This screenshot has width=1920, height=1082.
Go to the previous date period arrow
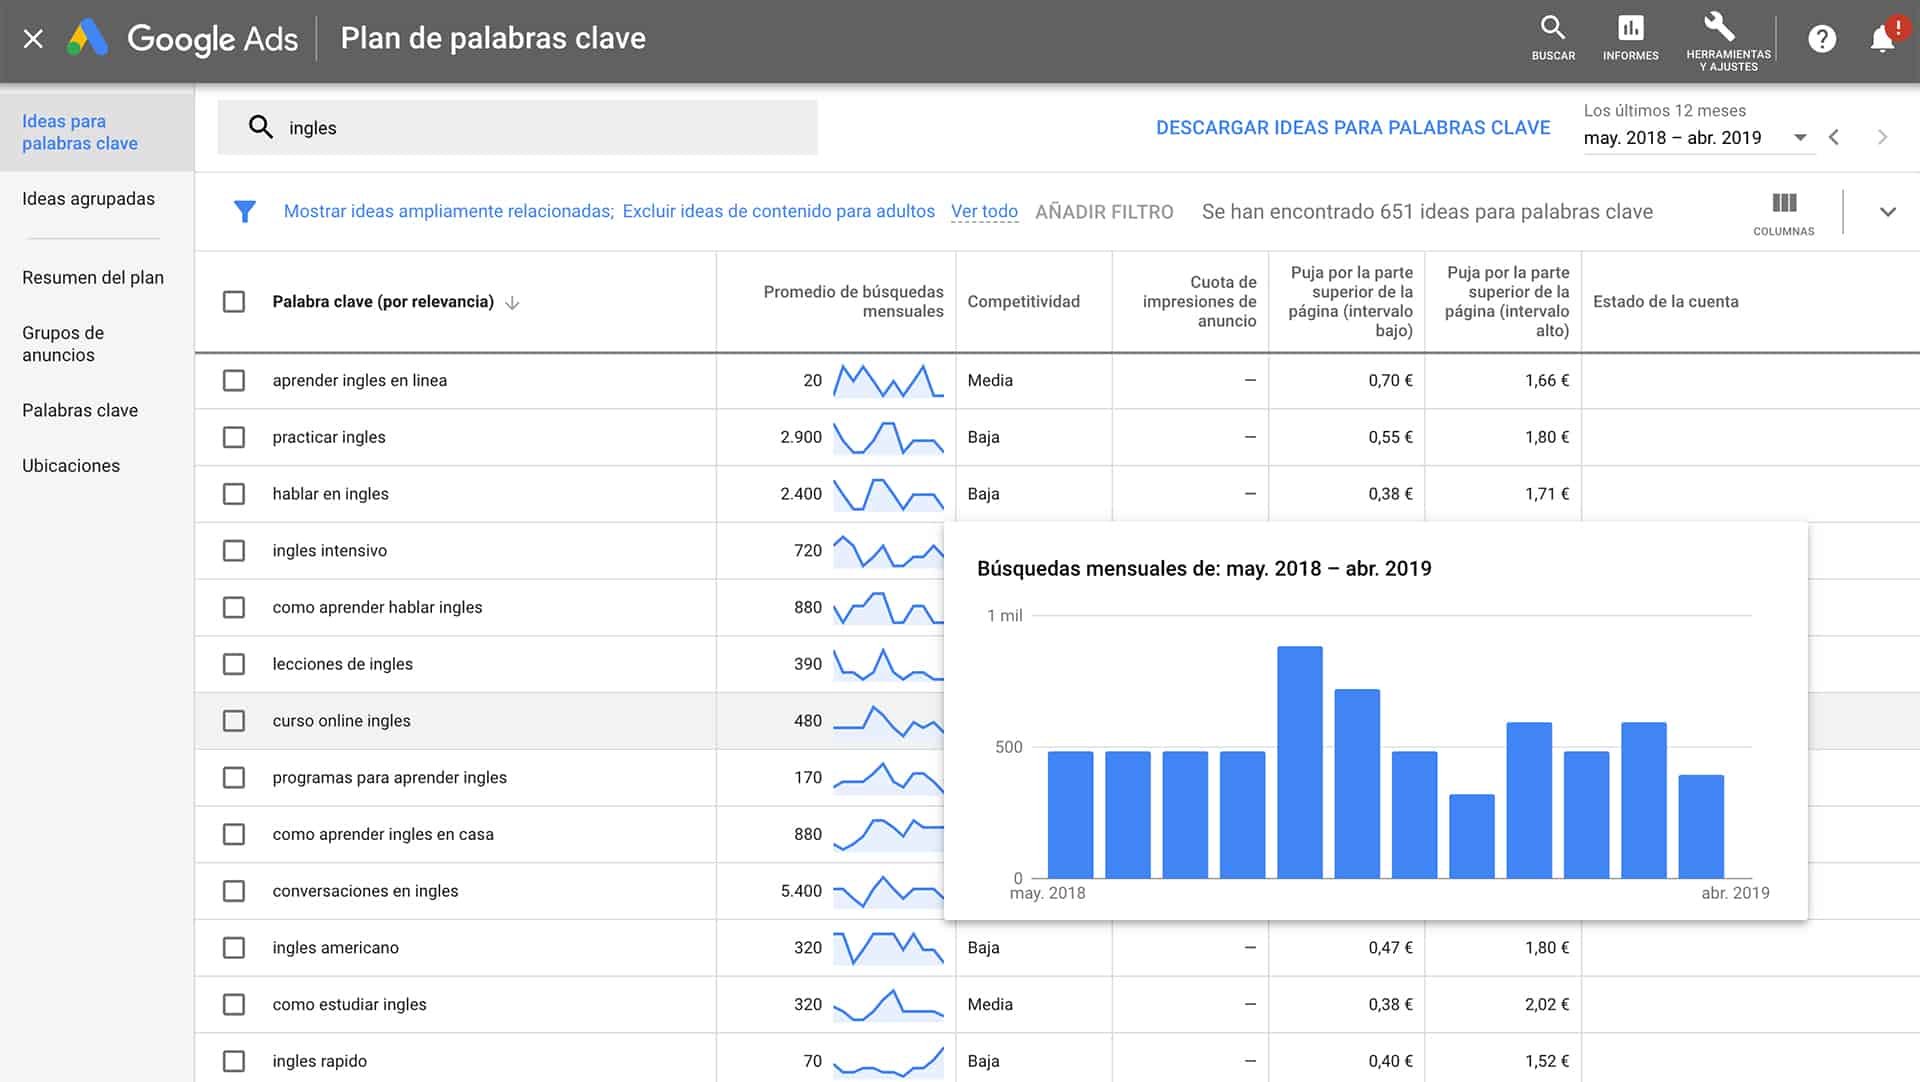[x=1834, y=138]
